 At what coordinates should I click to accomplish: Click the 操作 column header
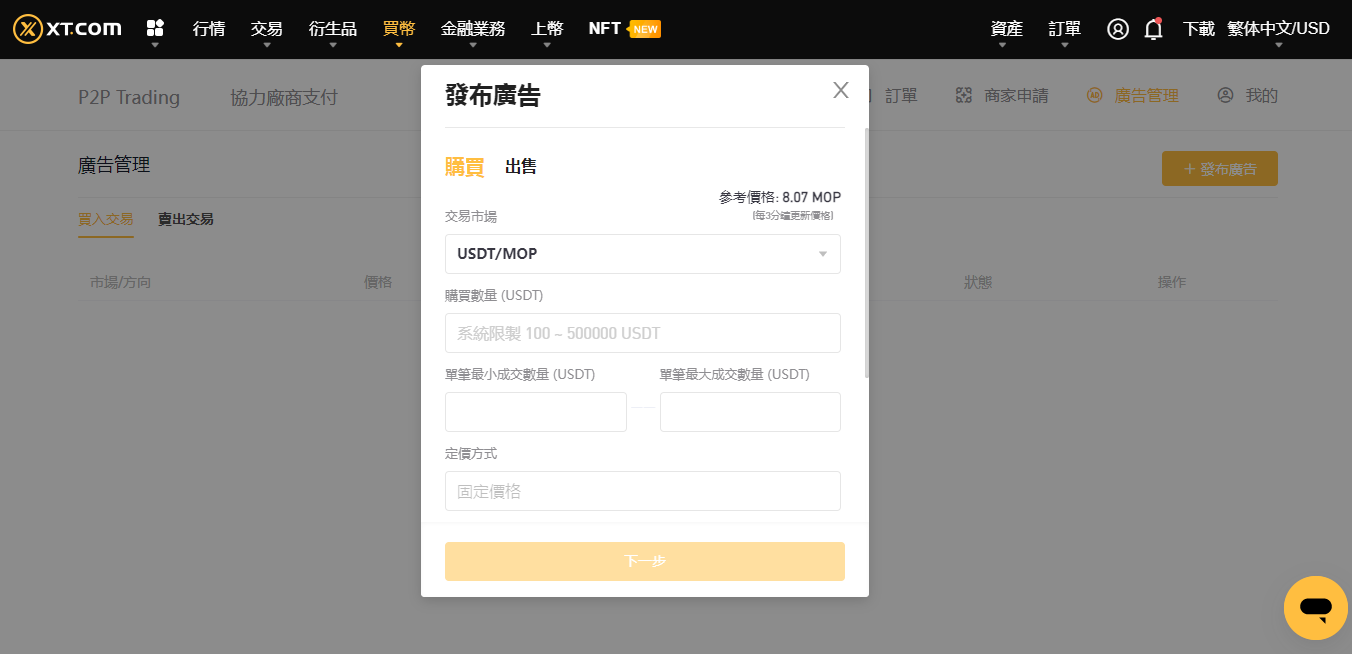1172,282
